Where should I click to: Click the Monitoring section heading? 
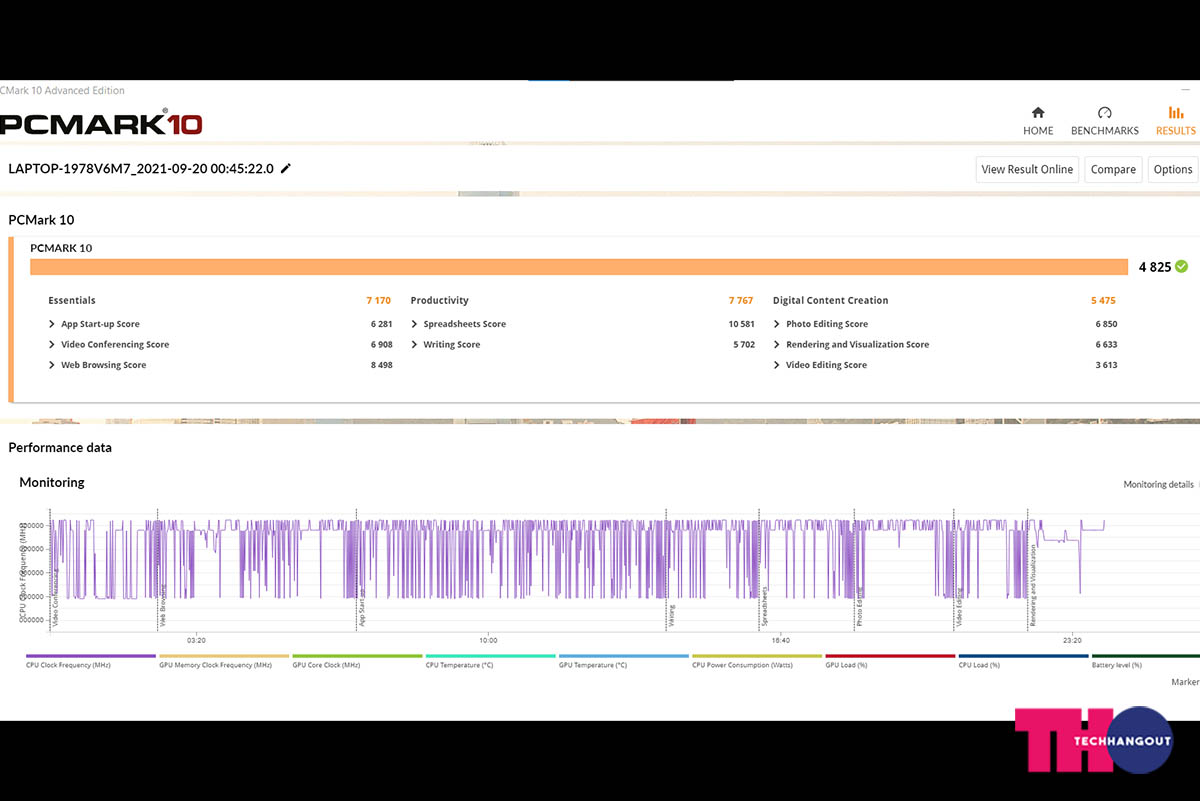tap(52, 482)
